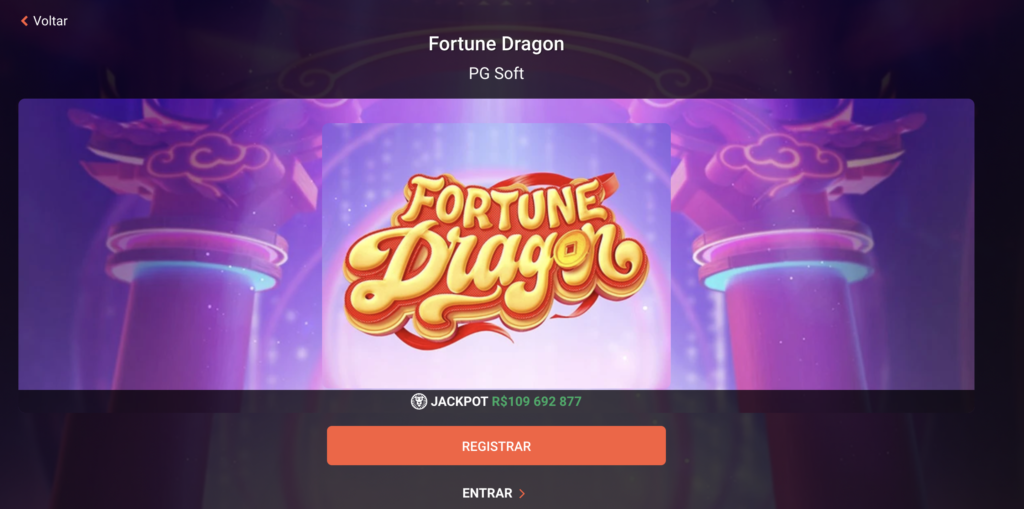This screenshot has height=509, width=1024.
Task: Click the REGISTRAR button
Action: coord(496,446)
